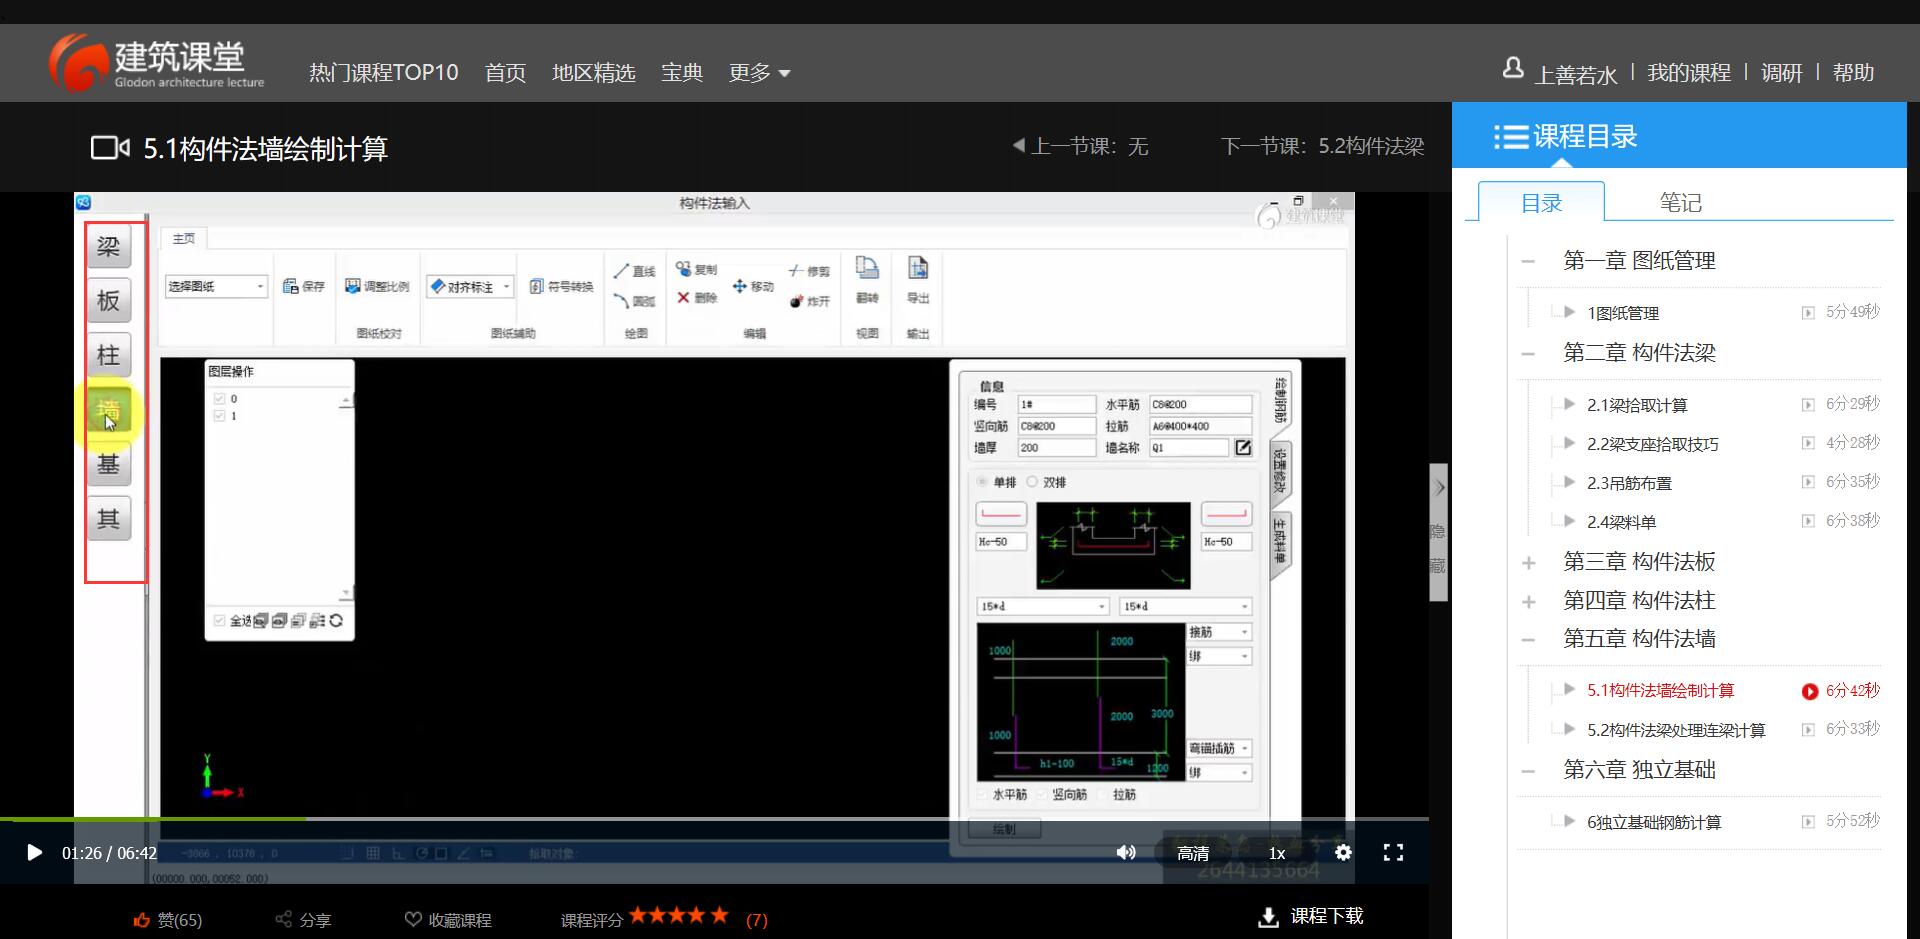Toggle layer 1 checkbox
This screenshot has height=939, width=1920.
[x=219, y=415]
